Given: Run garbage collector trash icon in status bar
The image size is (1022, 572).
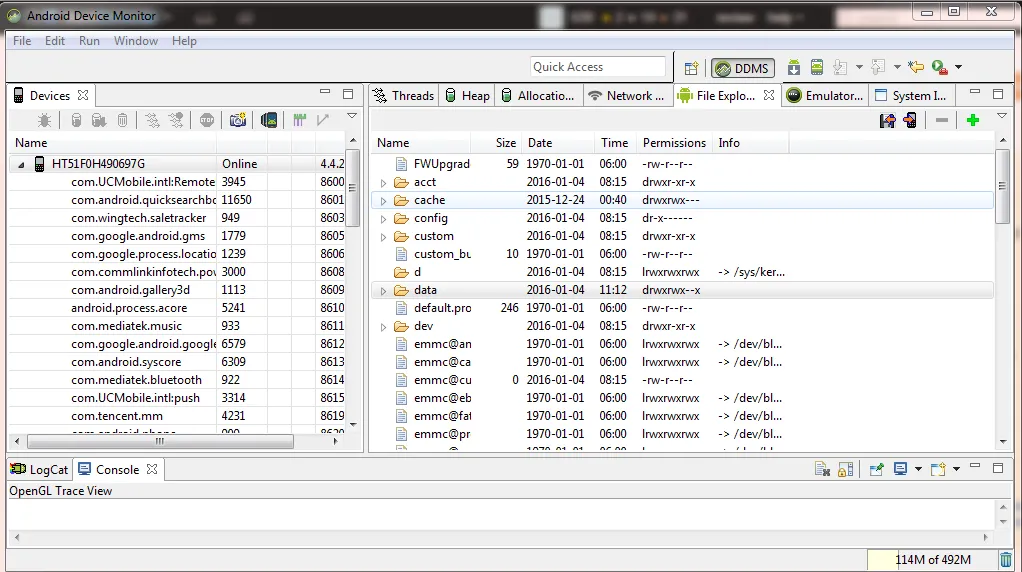Looking at the screenshot, I should point(1006,560).
